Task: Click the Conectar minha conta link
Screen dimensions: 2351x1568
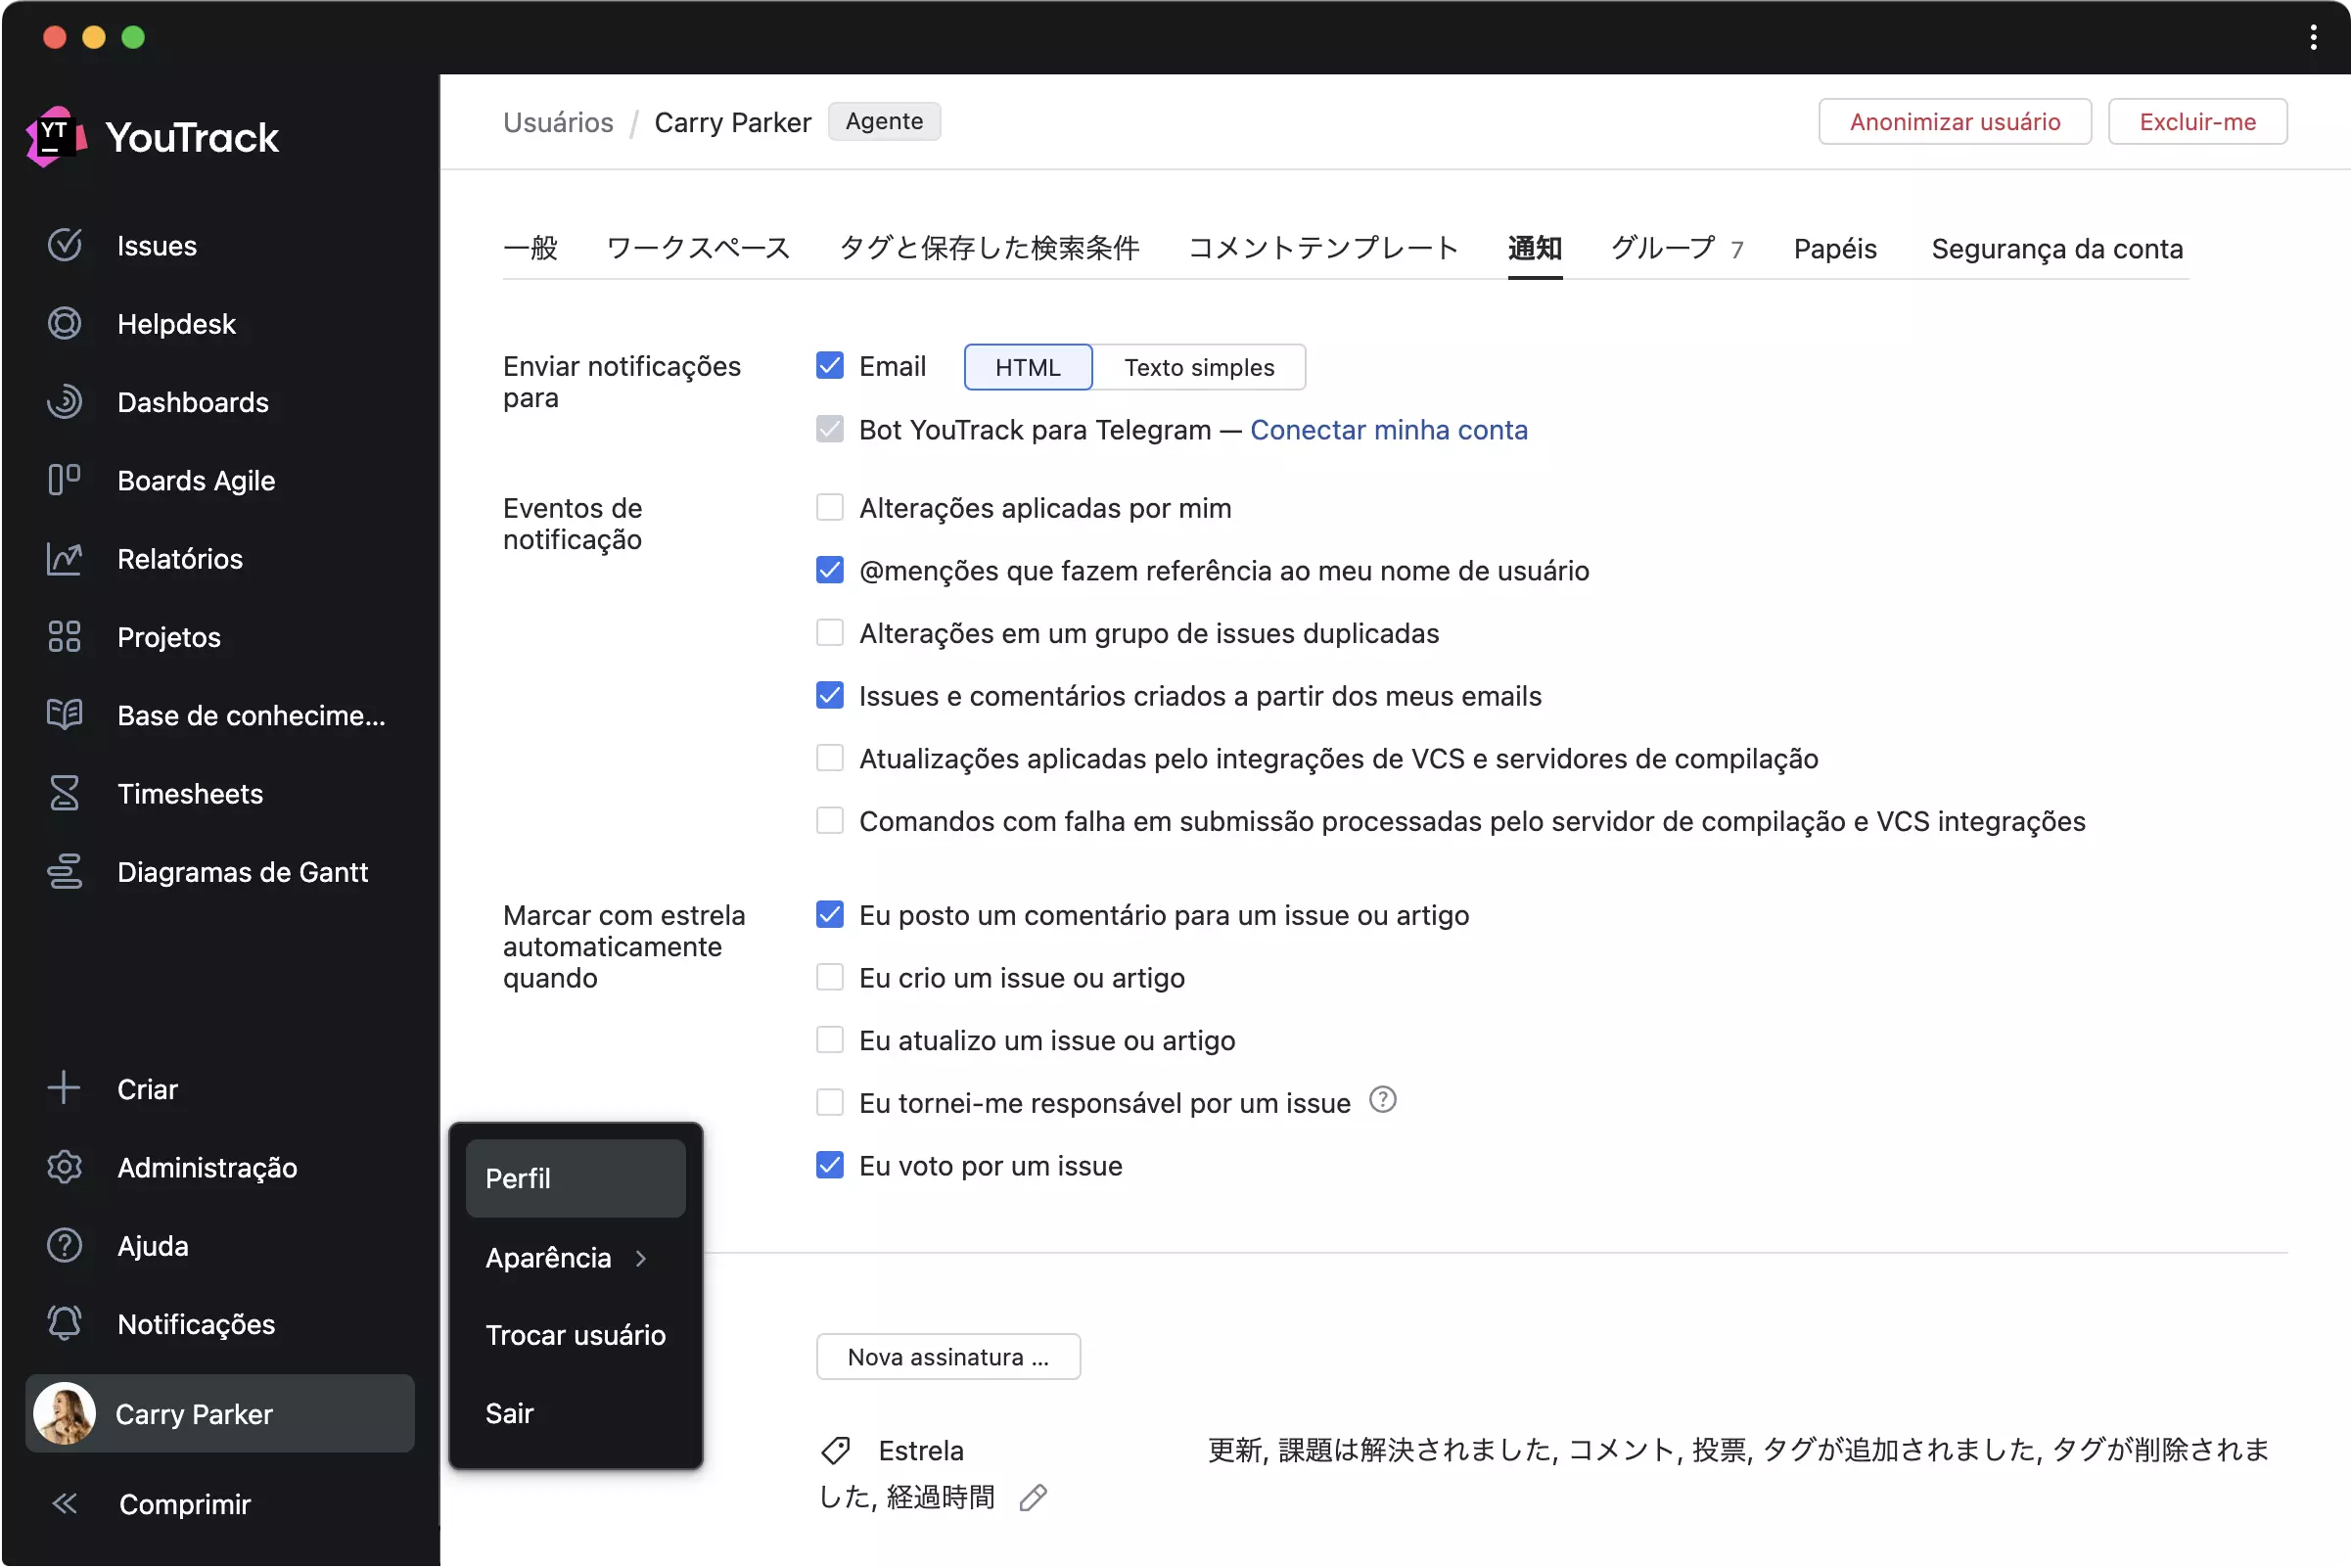Action: [1388, 430]
